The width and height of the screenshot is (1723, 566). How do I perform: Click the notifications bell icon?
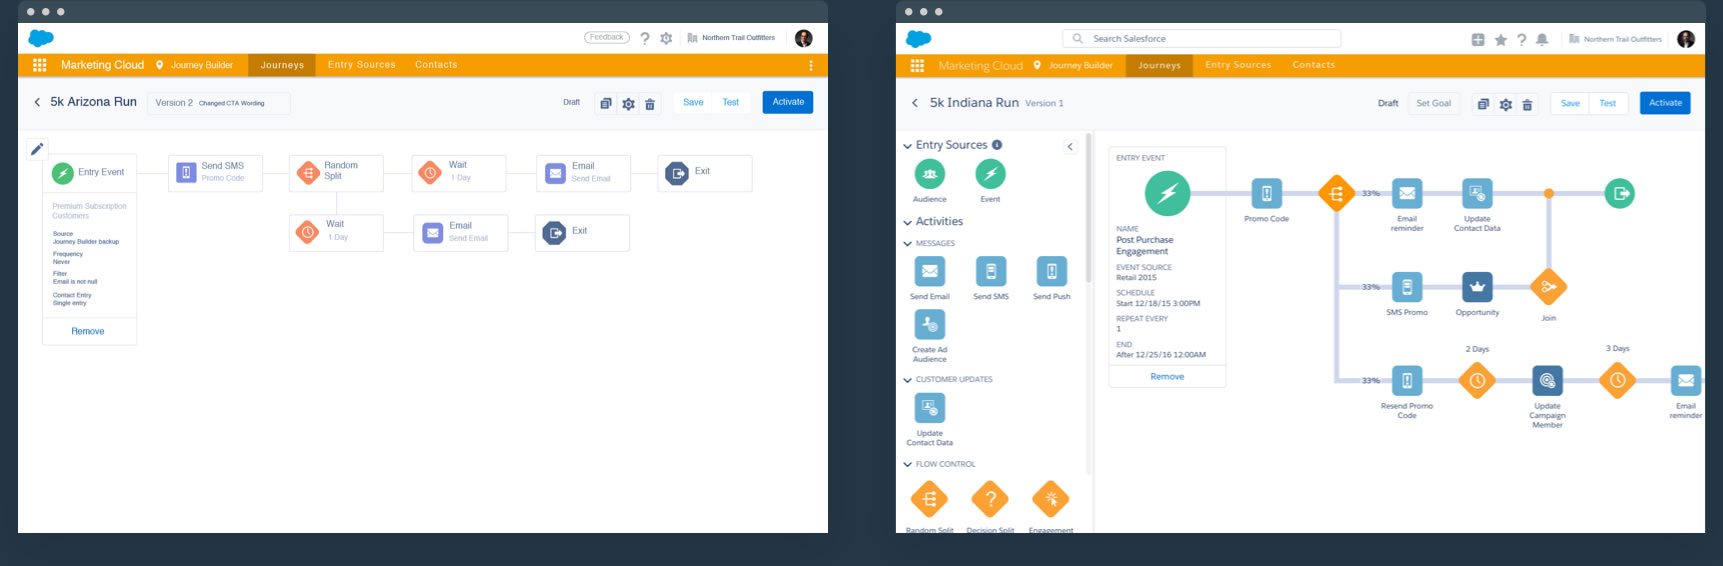(x=1542, y=40)
